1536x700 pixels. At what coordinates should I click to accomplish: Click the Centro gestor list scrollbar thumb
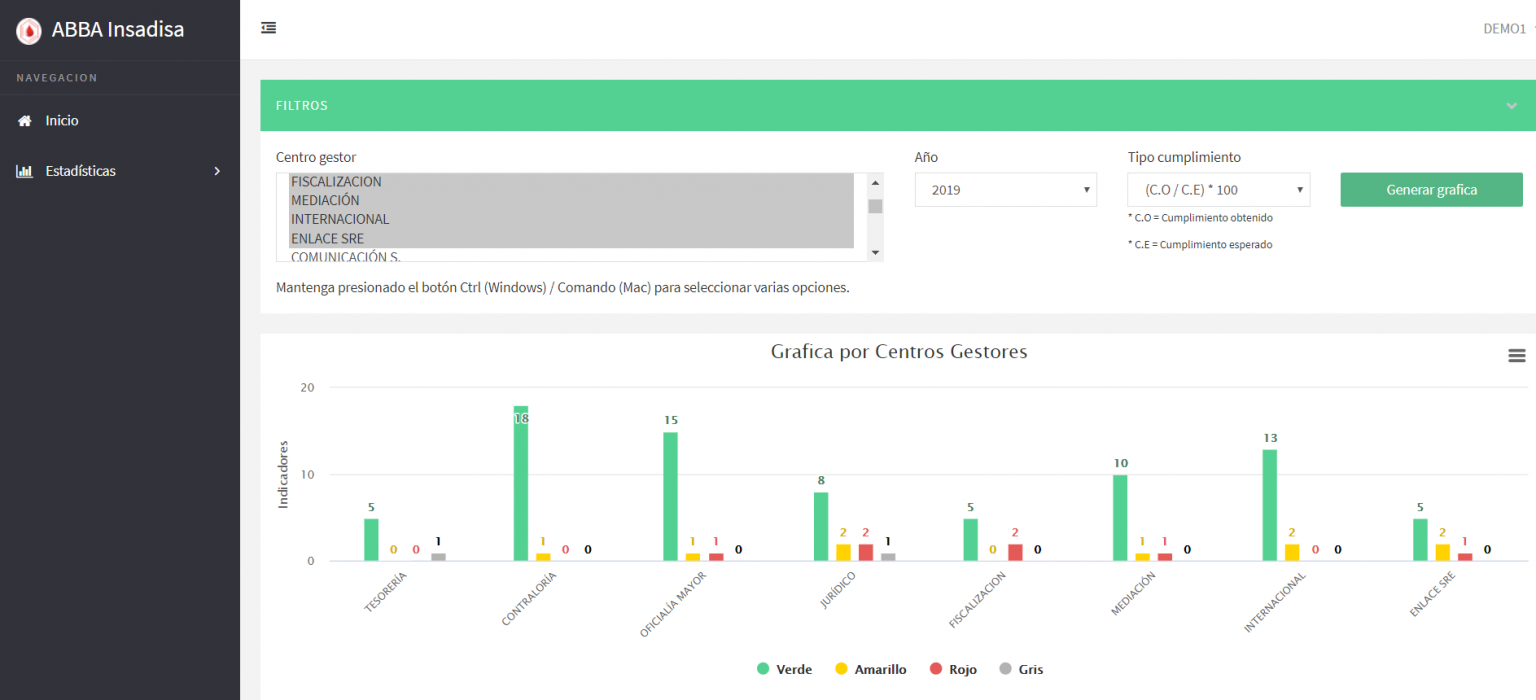click(x=875, y=207)
